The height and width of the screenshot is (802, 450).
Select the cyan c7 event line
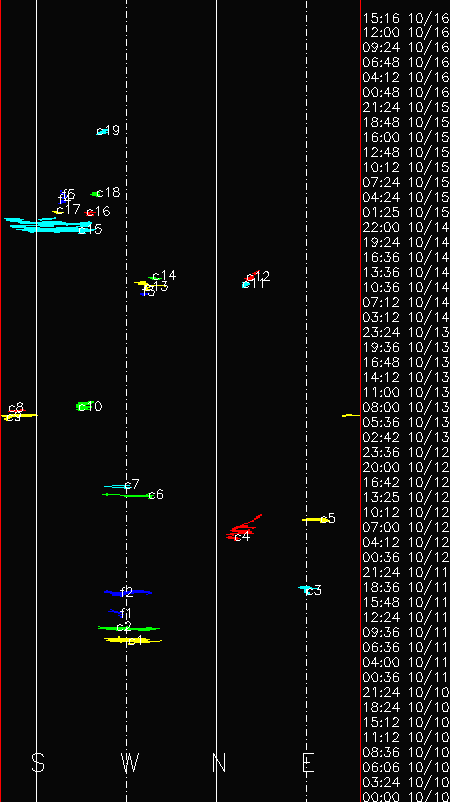[x=116, y=486]
